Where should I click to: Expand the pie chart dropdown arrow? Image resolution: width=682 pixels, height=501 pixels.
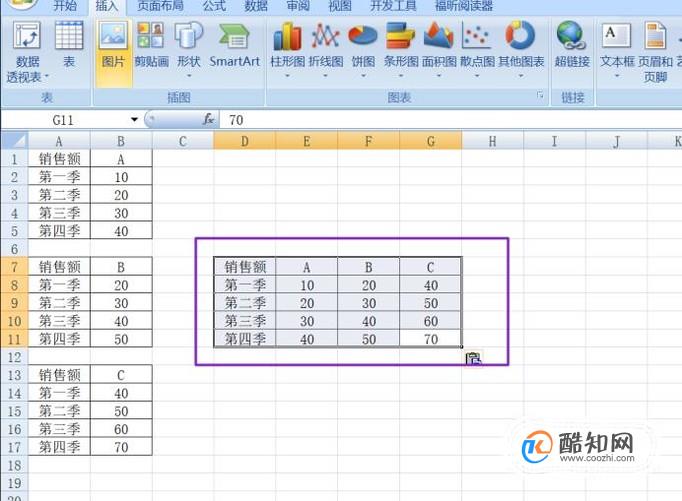point(363,76)
